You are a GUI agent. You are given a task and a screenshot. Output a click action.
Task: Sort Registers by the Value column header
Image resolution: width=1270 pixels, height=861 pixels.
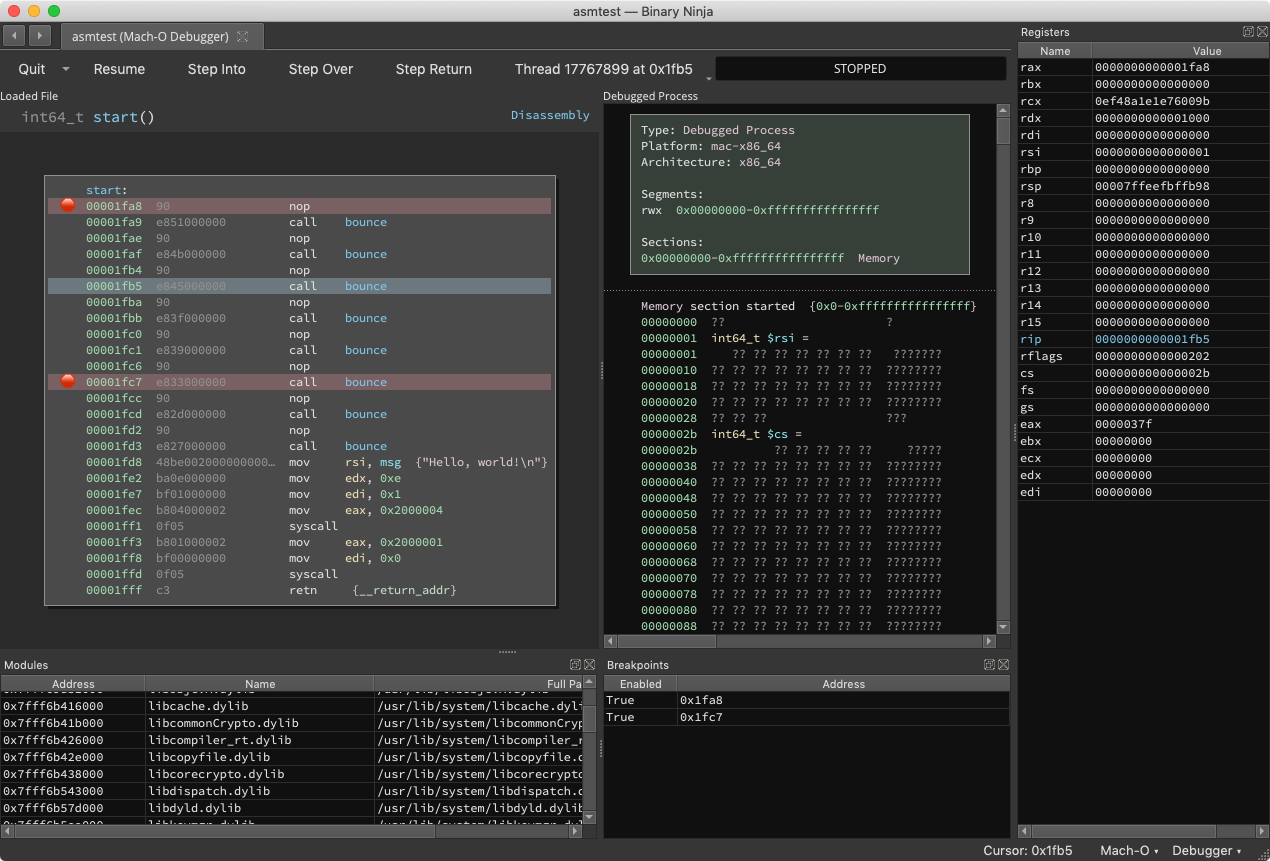click(x=1180, y=50)
